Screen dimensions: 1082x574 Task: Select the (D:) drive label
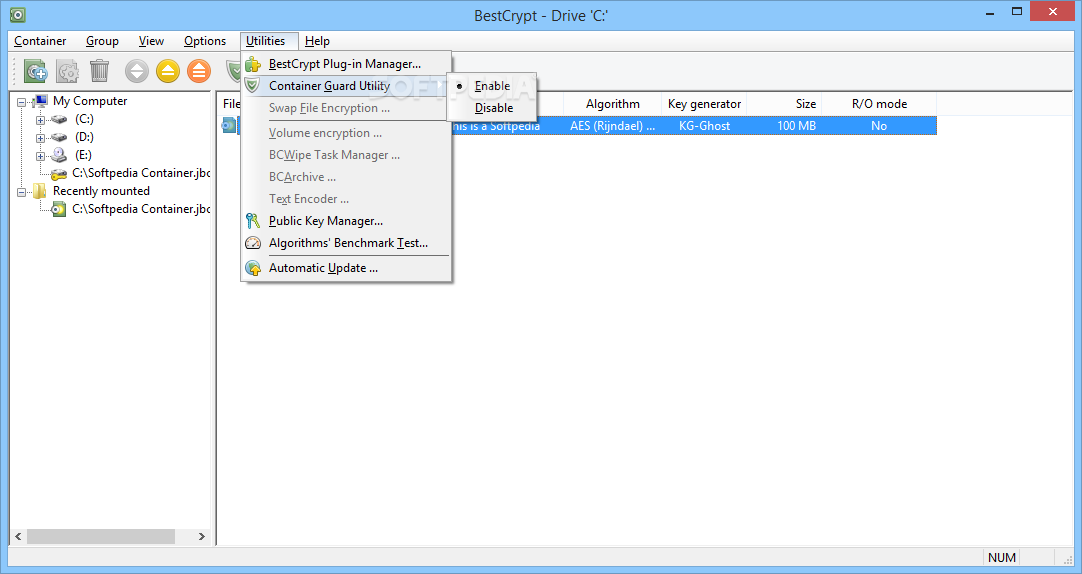tap(84, 137)
